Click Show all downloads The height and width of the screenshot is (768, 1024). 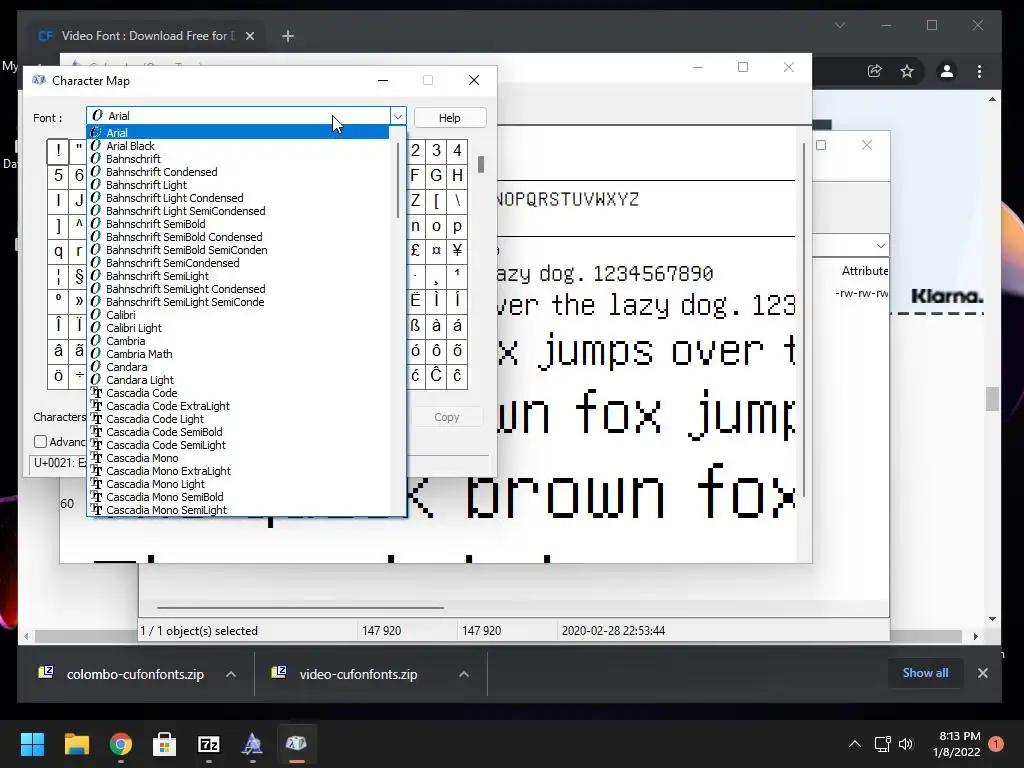925,673
